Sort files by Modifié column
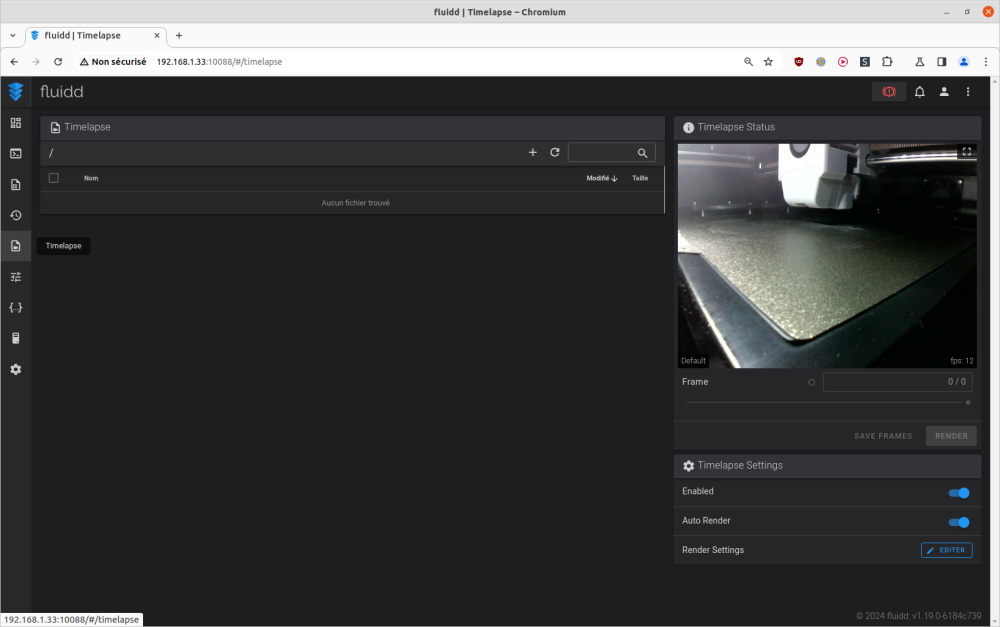The image size is (1000, 627). pyautogui.click(x=601, y=179)
